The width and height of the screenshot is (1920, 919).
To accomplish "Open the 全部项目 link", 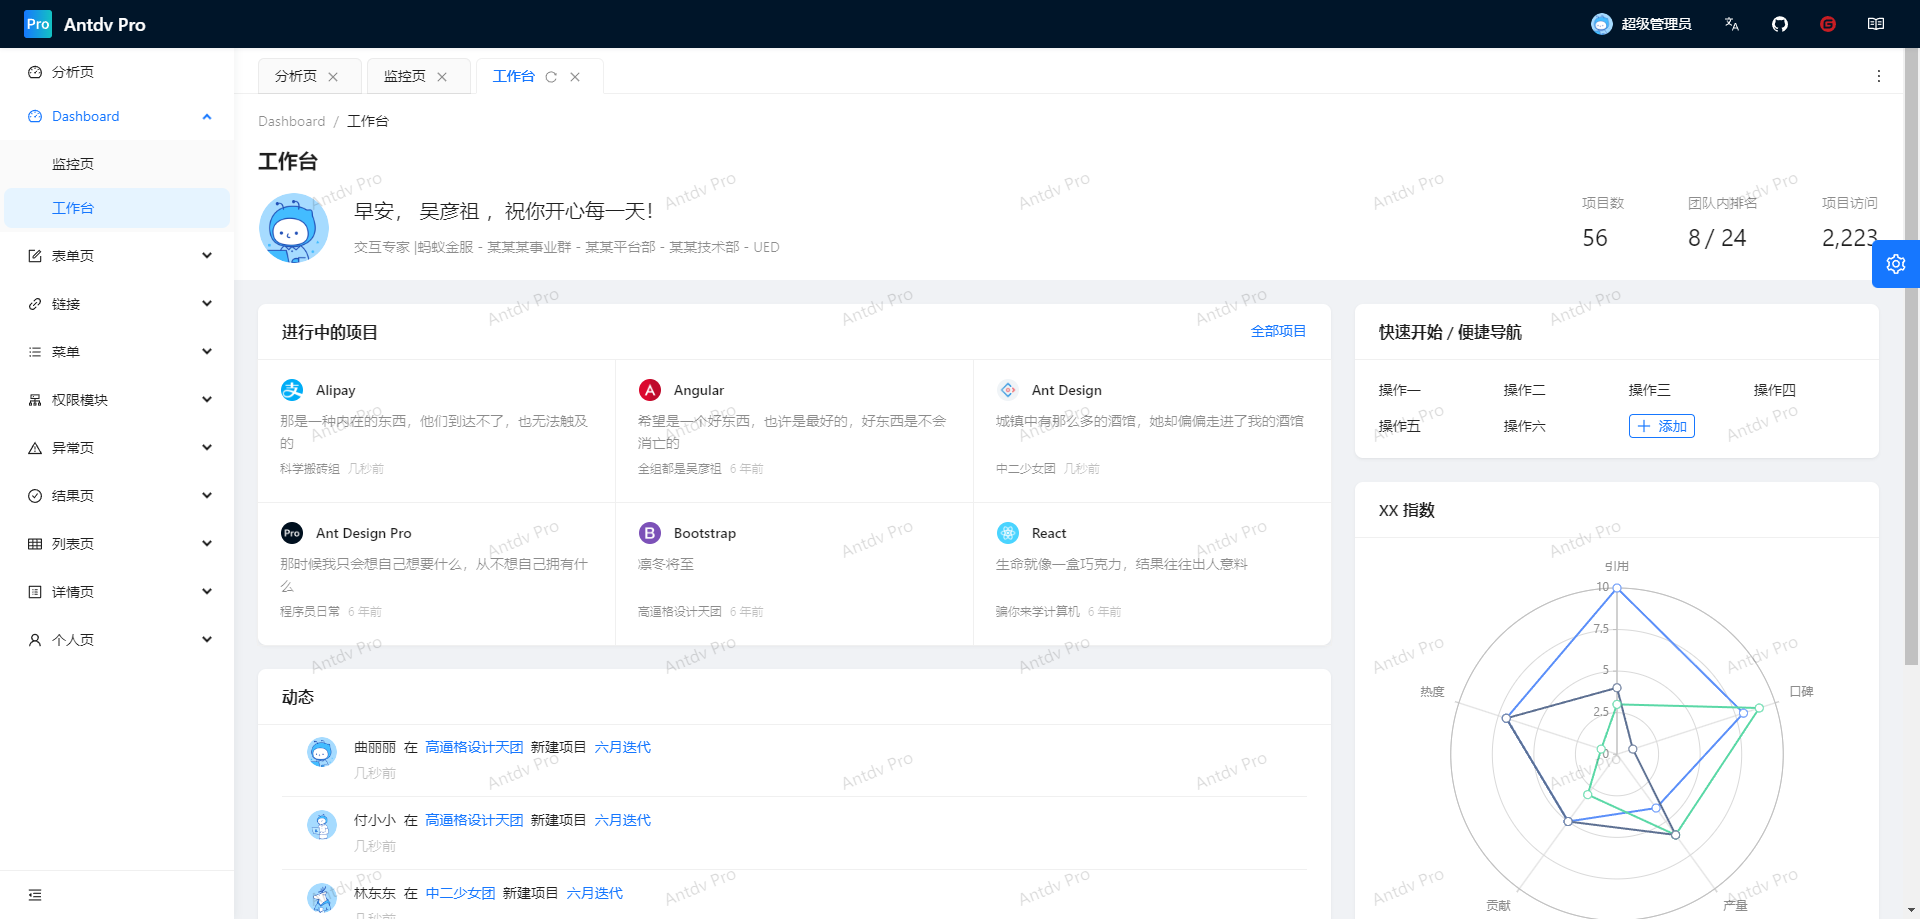I will coord(1278,331).
